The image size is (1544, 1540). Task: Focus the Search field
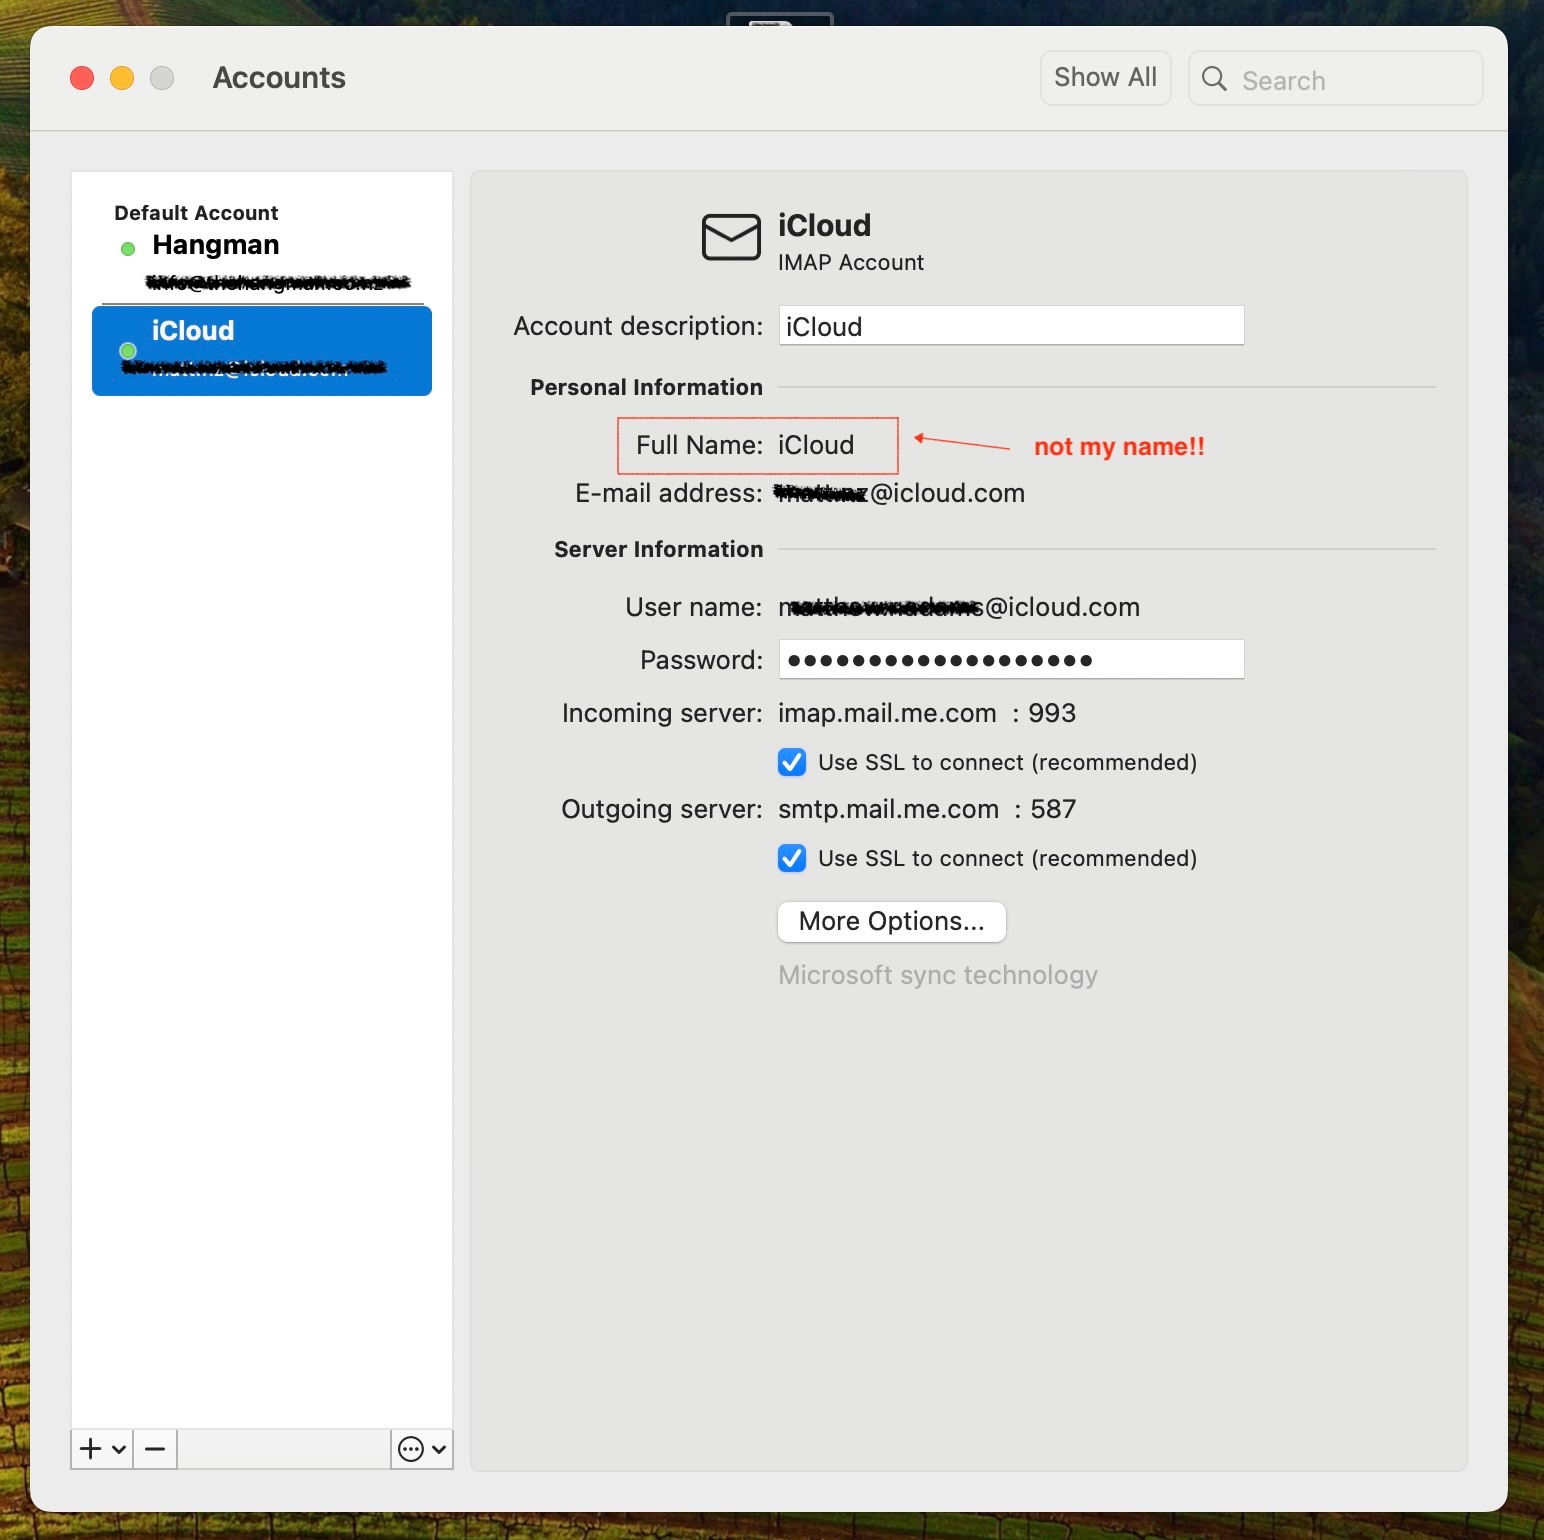click(1335, 79)
